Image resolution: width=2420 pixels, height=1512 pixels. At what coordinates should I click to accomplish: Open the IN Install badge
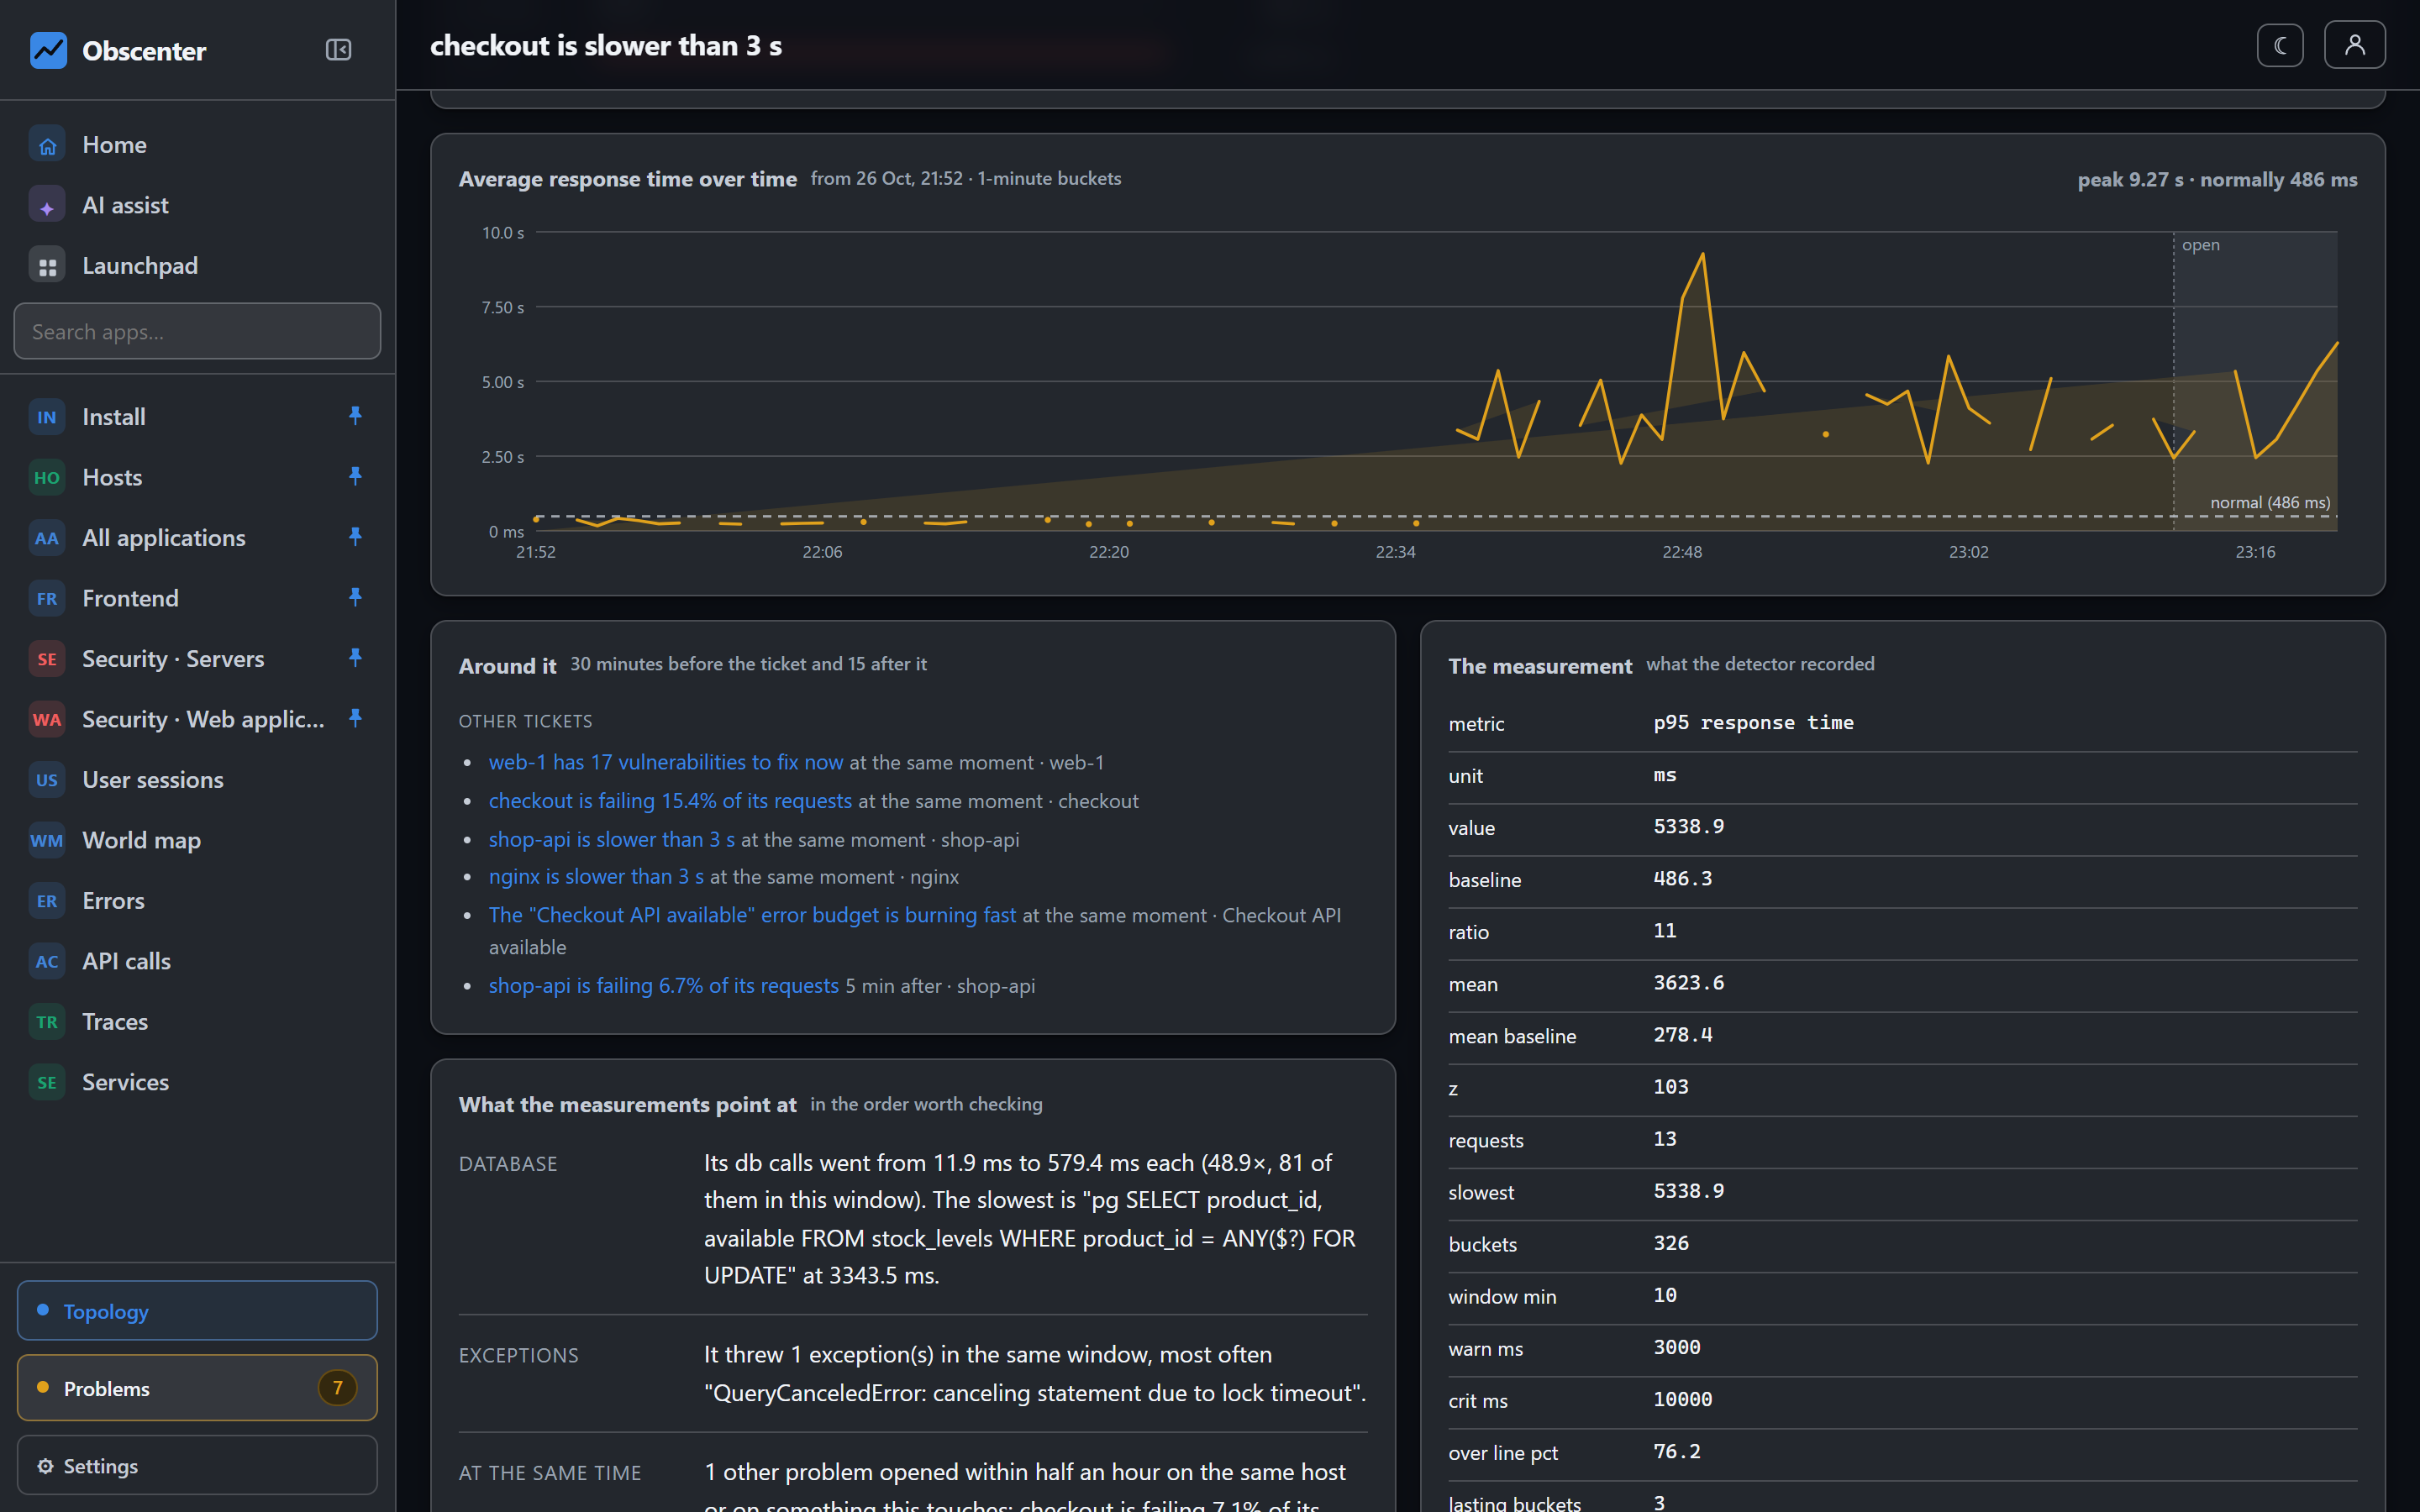pos(47,417)
